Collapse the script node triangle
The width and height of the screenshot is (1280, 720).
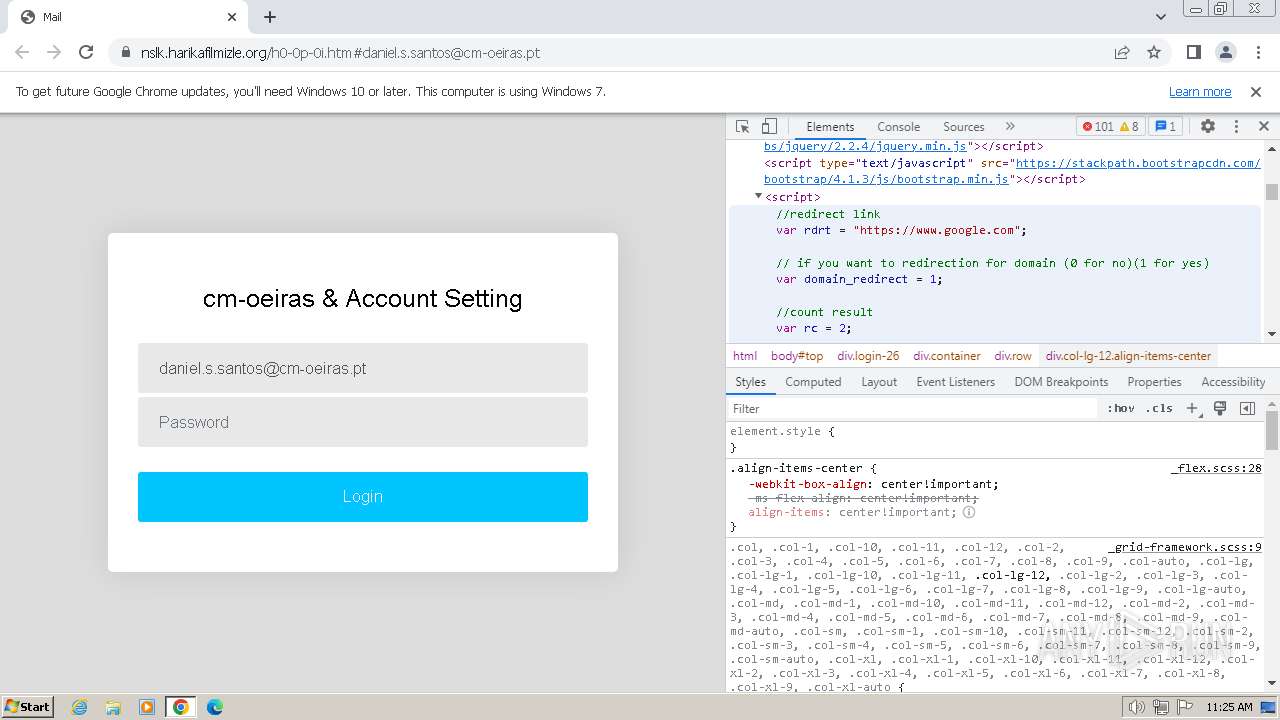pyautogui.click(x=758, y=196)
